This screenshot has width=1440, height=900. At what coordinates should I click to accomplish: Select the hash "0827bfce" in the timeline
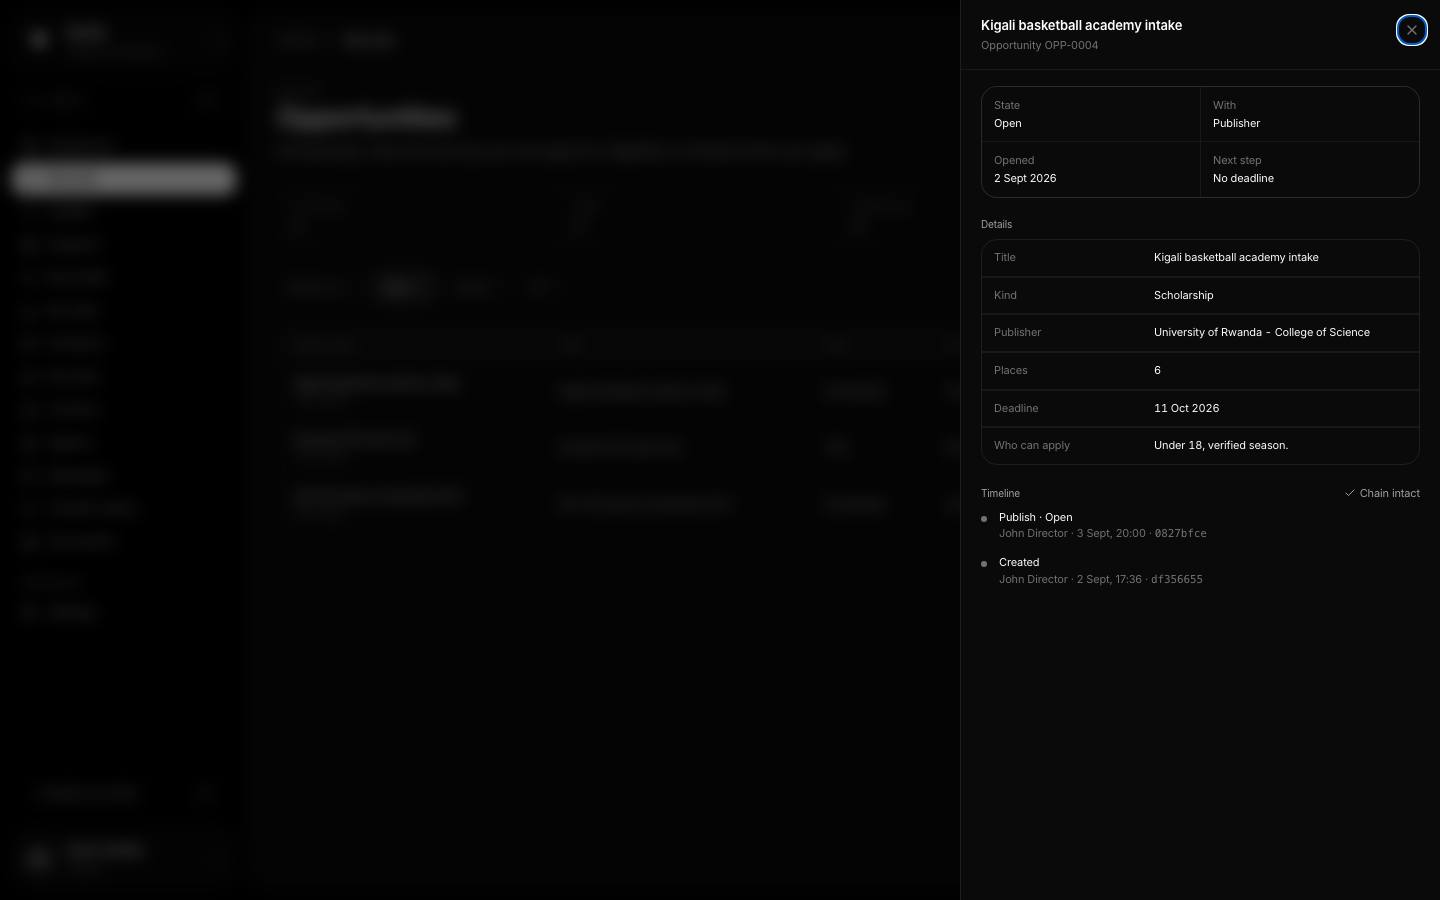click(1180, 534)
